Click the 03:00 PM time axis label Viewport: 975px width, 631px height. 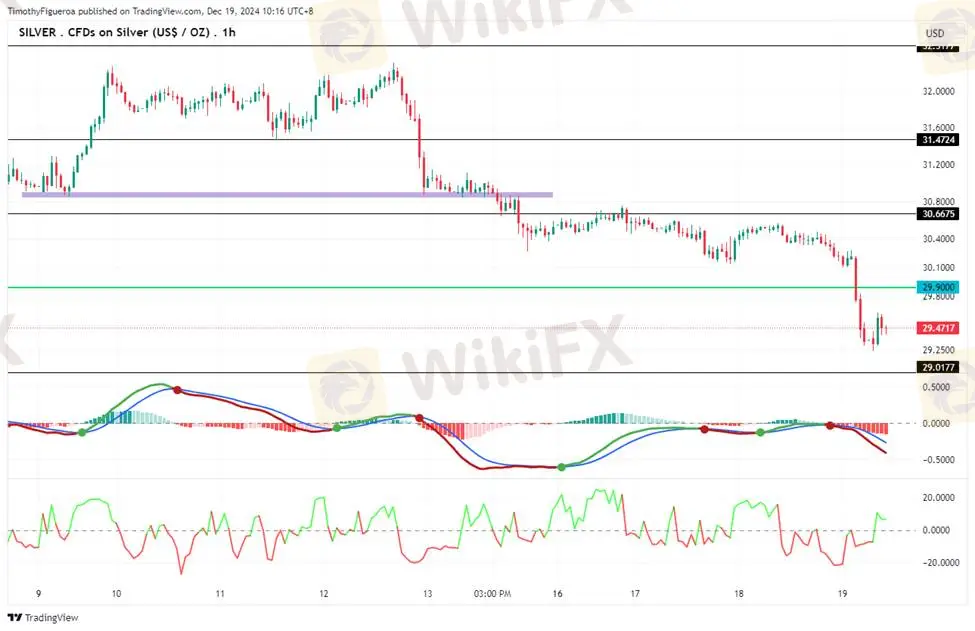[x=492, y=594]
